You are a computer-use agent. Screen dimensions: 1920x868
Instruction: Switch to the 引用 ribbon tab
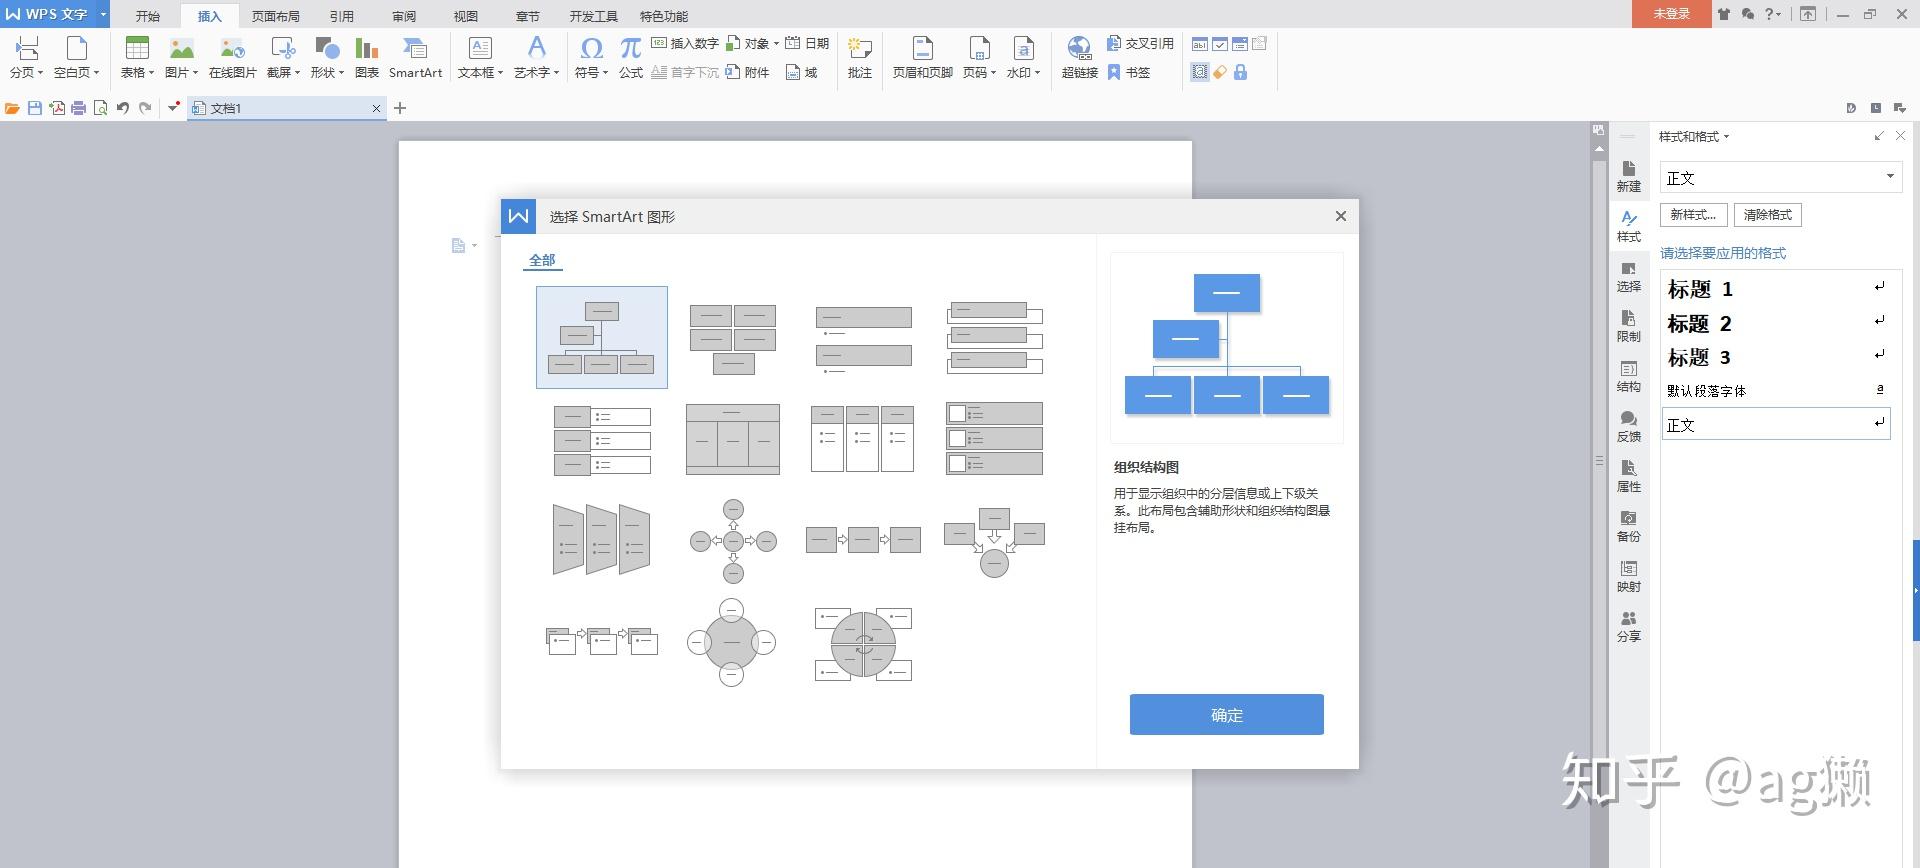point(342,16)
